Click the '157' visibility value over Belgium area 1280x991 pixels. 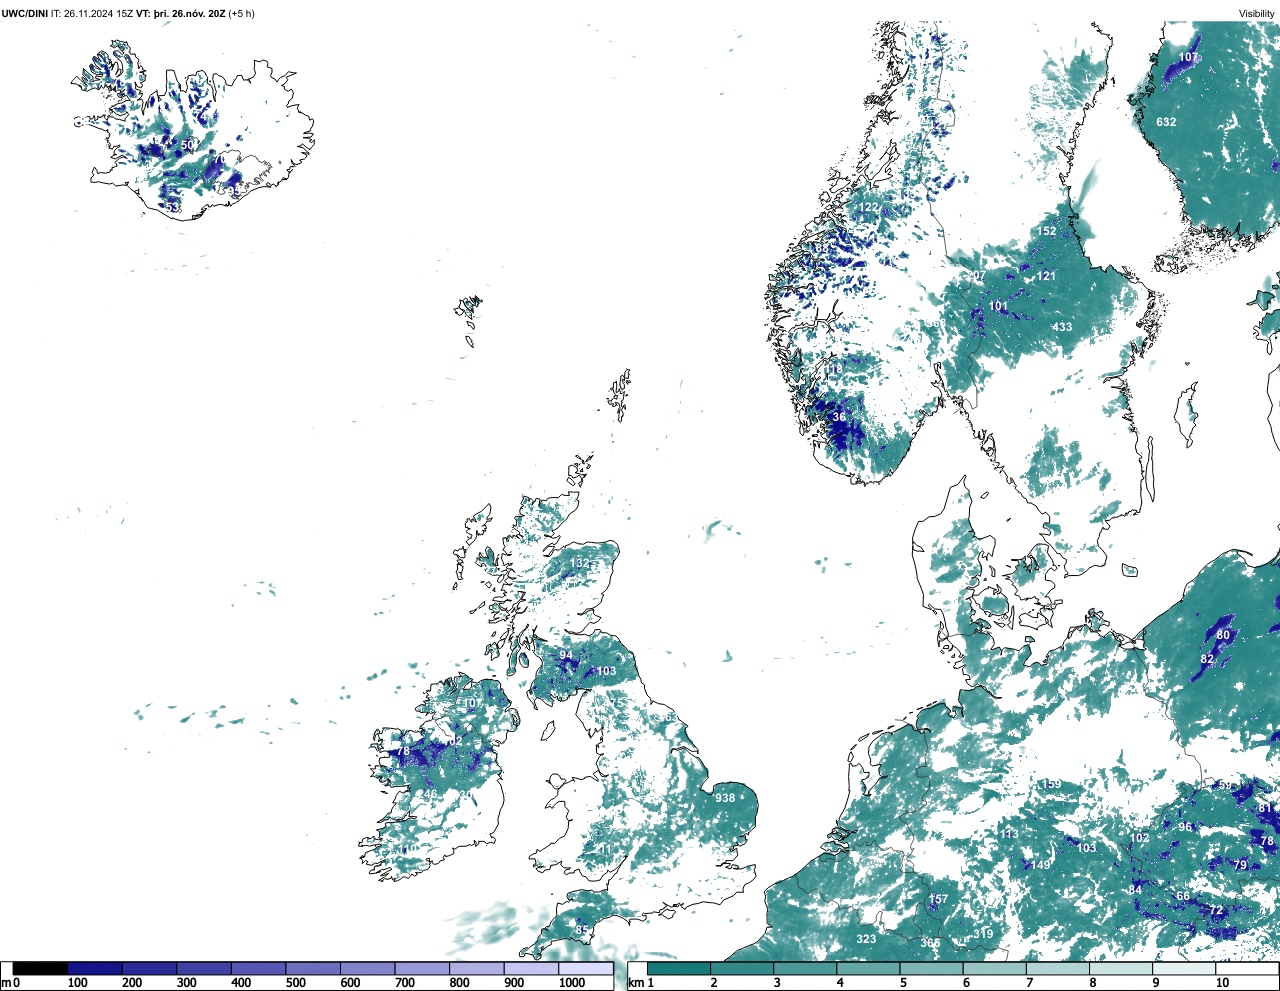coord(938,899)
